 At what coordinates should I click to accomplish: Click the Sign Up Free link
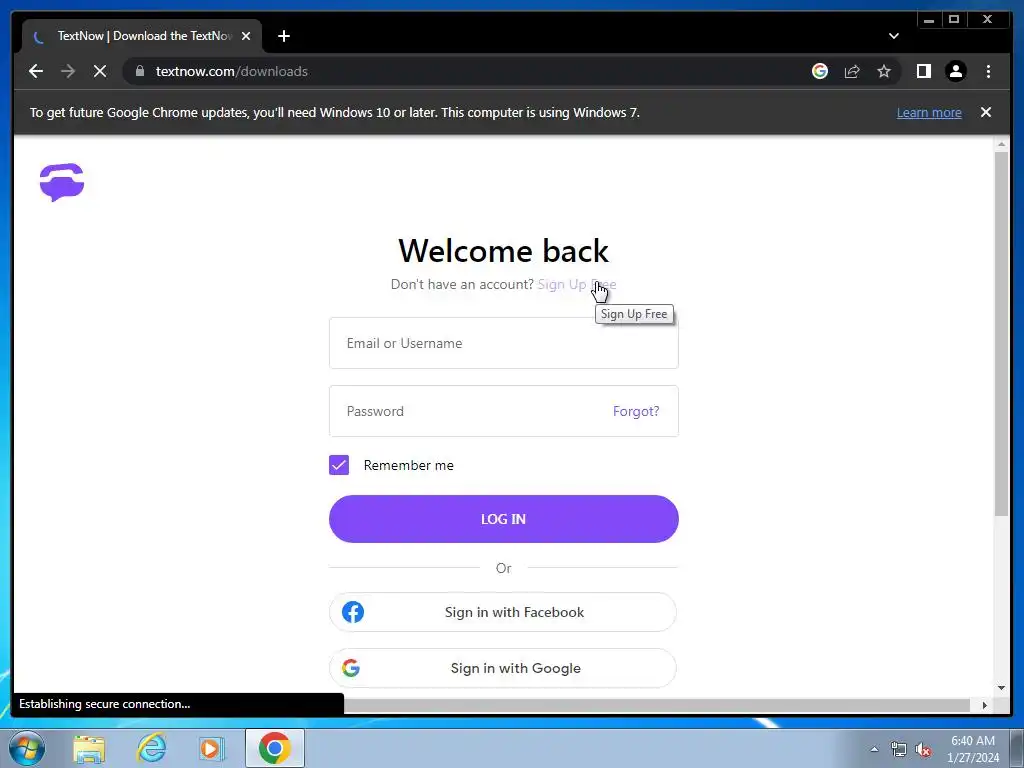pyautogui.click(x=577, y=284)
